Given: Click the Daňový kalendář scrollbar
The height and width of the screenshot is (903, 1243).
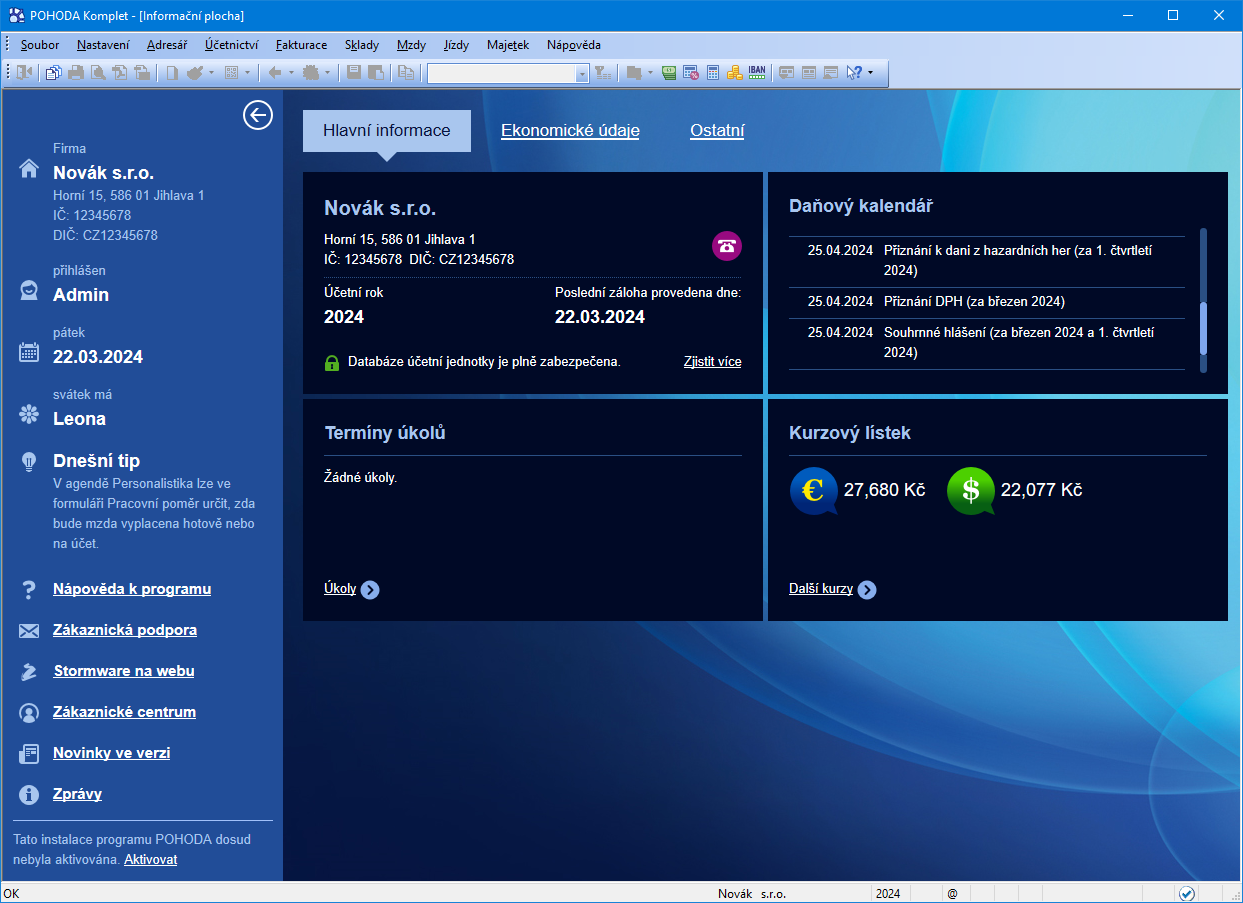Looking at the screenshot, I should click(x=1203, y=328).
